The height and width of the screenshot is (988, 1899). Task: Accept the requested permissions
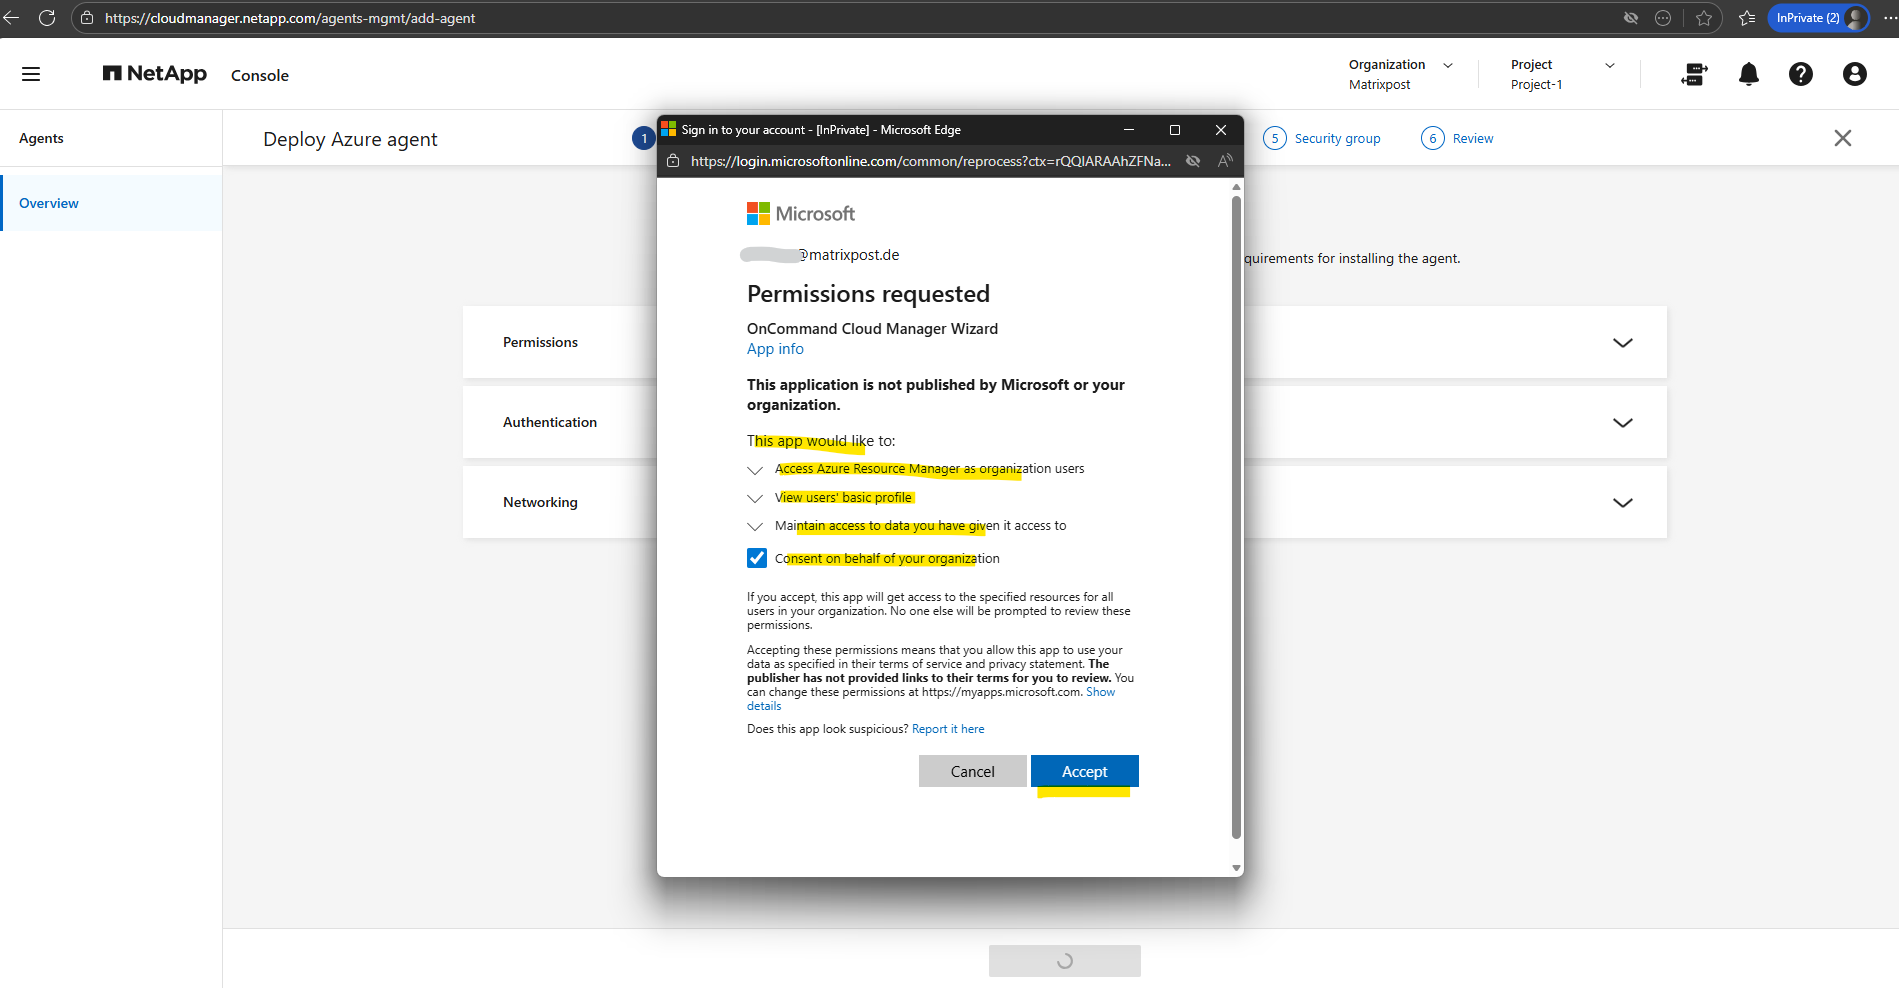click(1085, 771)
